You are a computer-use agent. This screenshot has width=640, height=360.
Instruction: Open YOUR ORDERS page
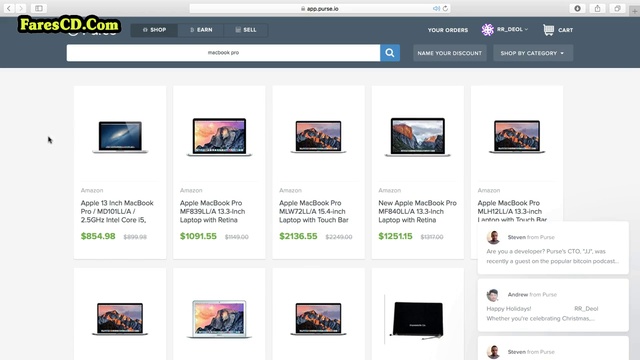[448, 30]
